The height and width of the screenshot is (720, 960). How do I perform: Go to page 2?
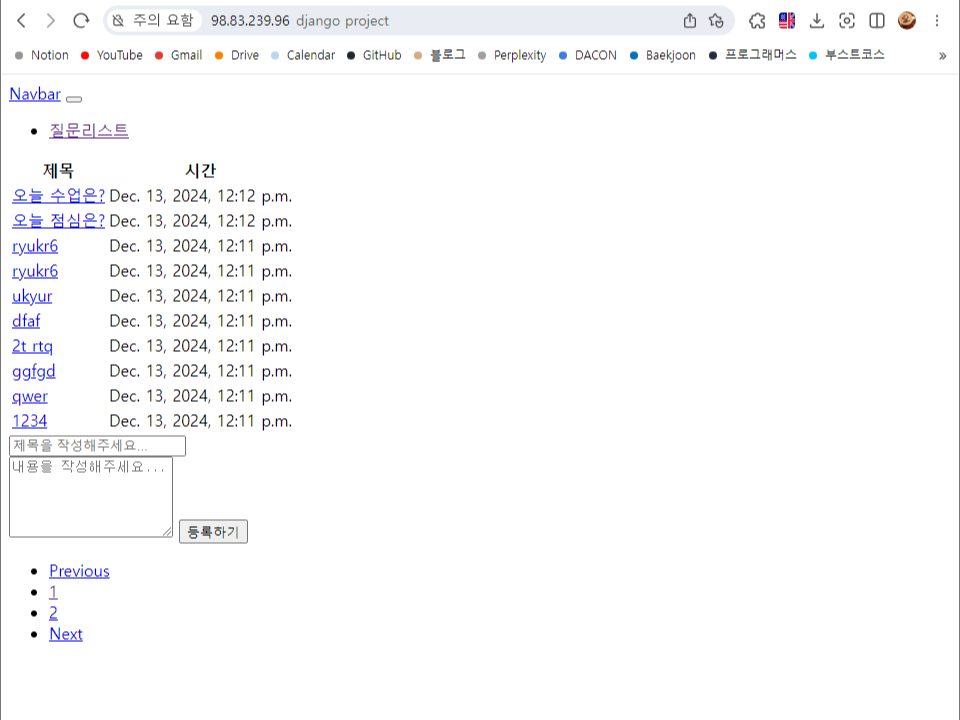[53, 613]
